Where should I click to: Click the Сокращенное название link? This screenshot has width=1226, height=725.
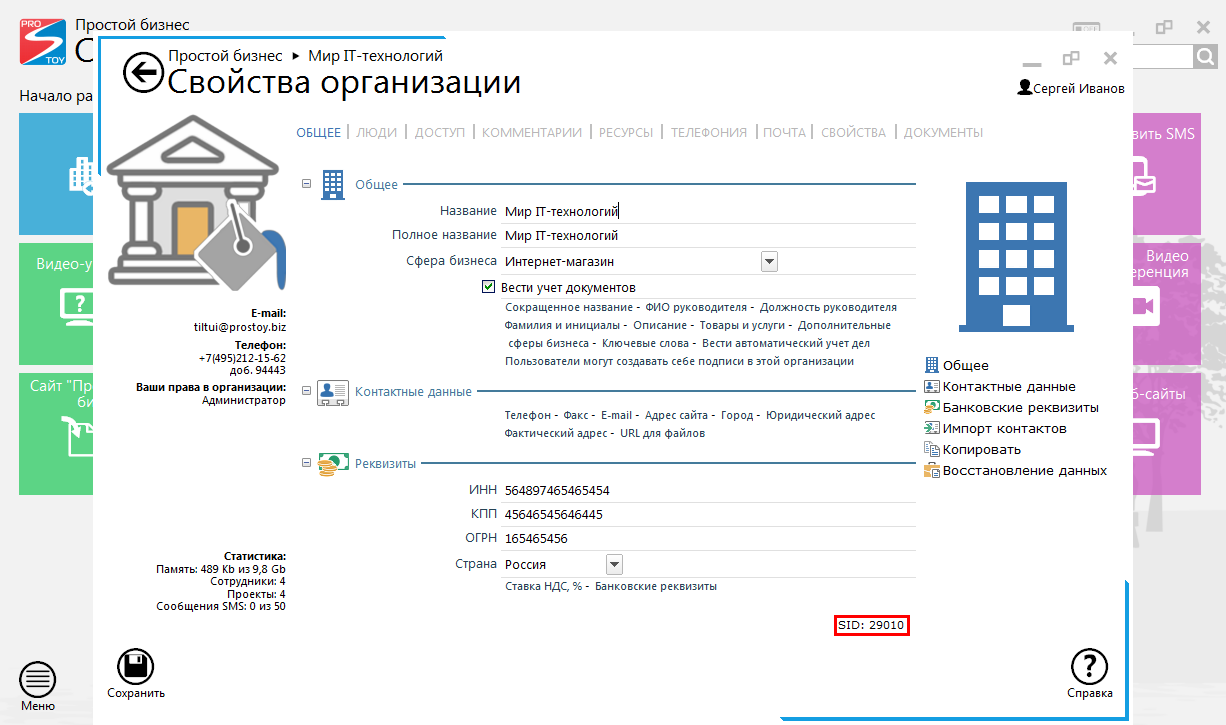568,307
